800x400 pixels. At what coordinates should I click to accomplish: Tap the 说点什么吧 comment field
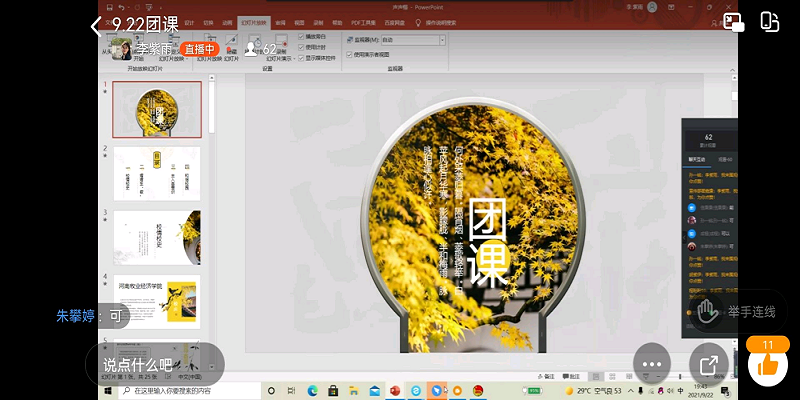(x=138, y=365)
